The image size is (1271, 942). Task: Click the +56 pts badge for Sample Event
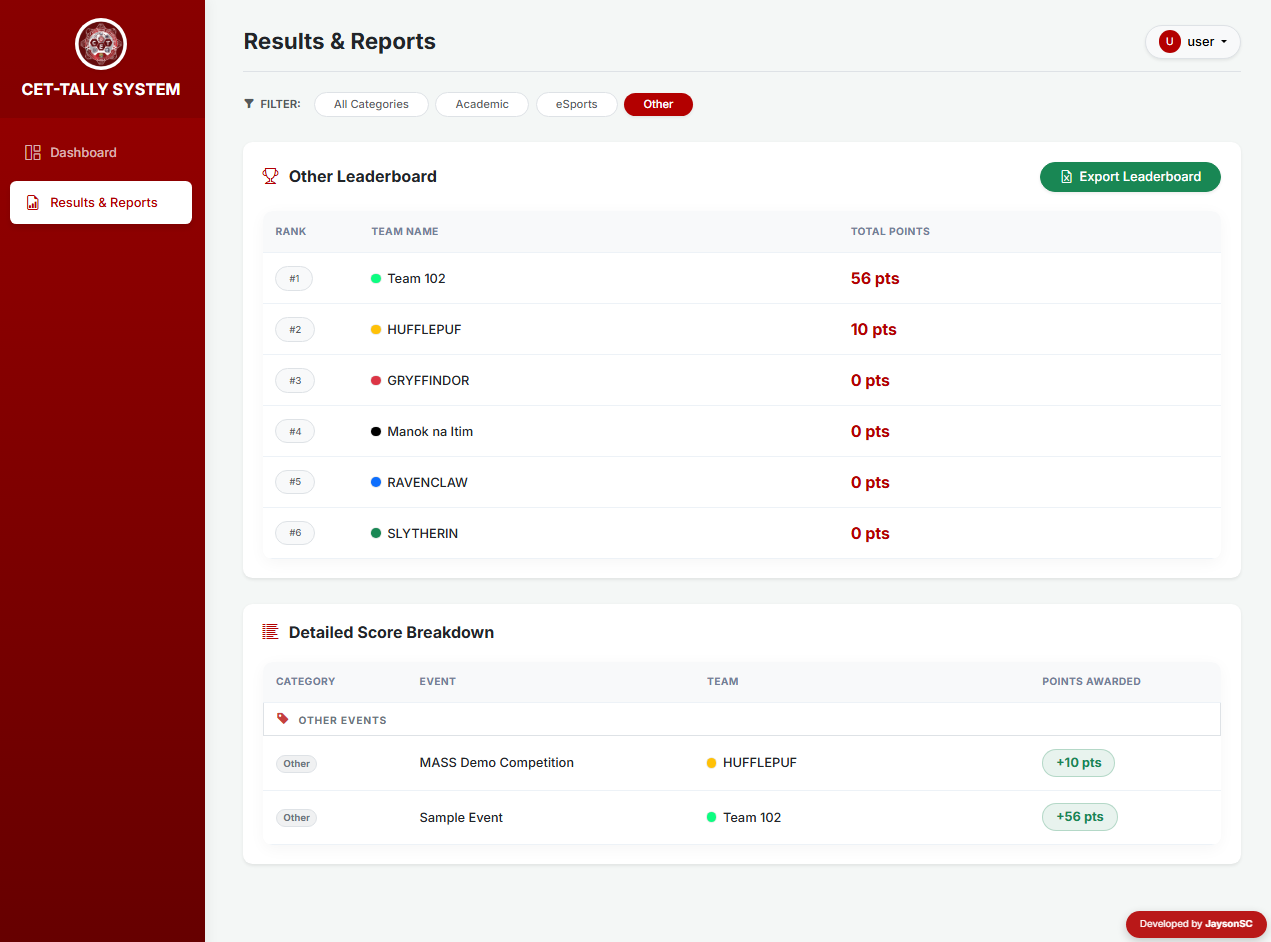1079,817
